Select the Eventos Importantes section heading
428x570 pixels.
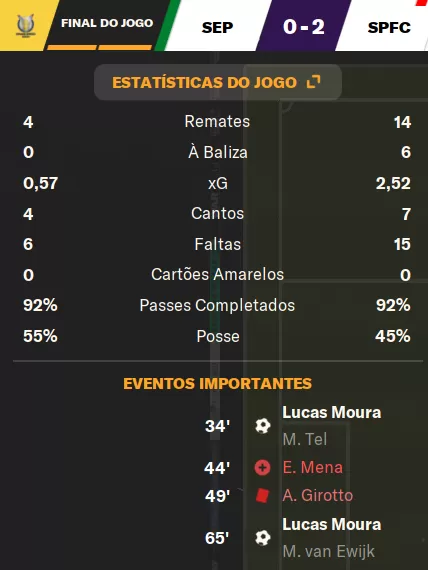pyautogui.click(x=217, y=384)
